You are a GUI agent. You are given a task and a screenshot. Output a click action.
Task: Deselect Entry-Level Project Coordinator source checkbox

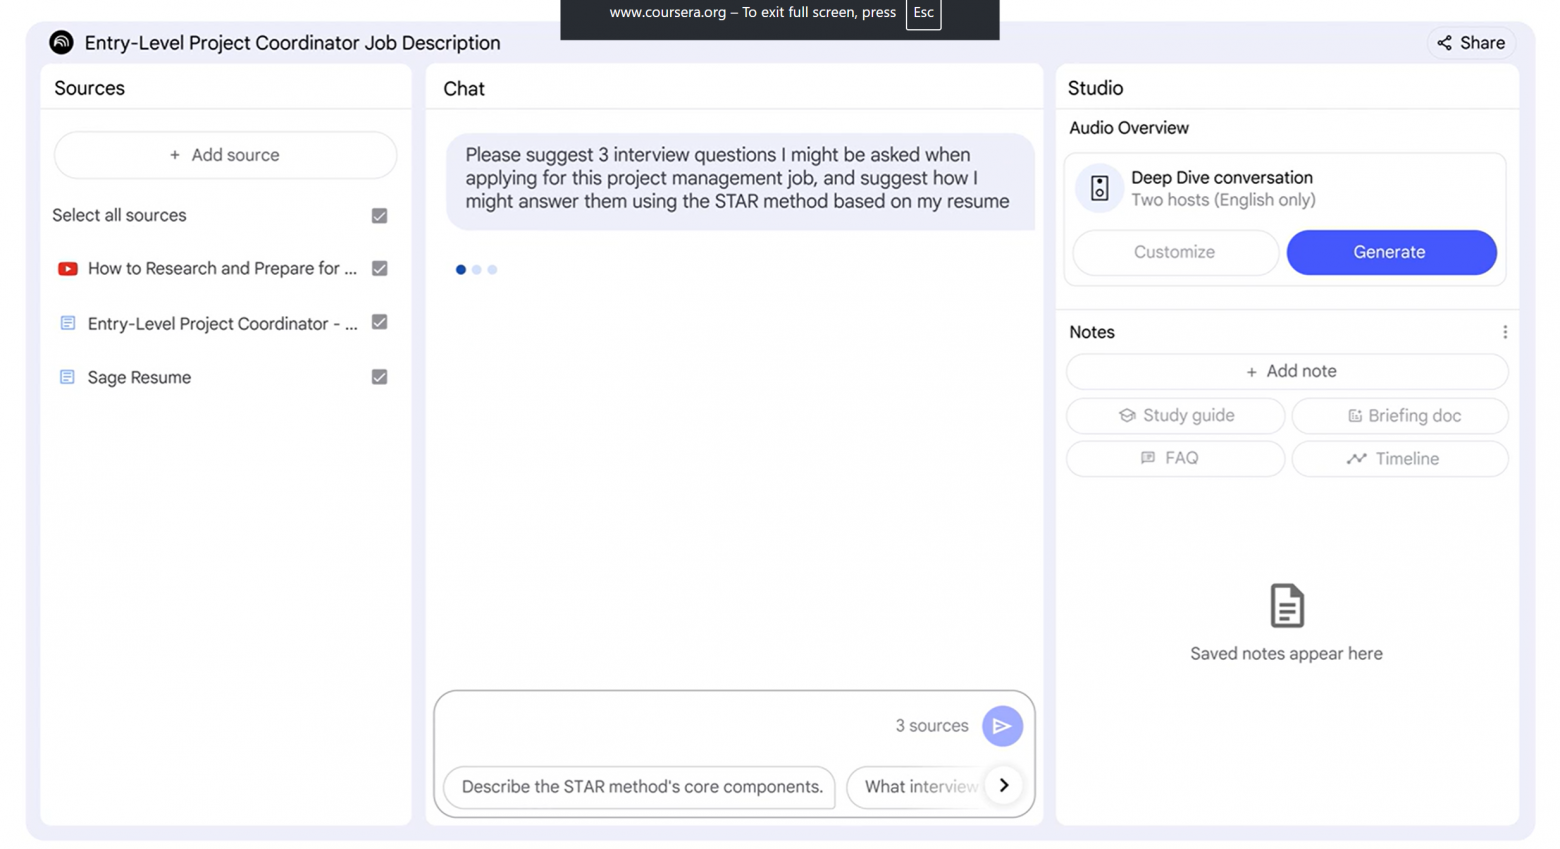click(x=379, y=322)
